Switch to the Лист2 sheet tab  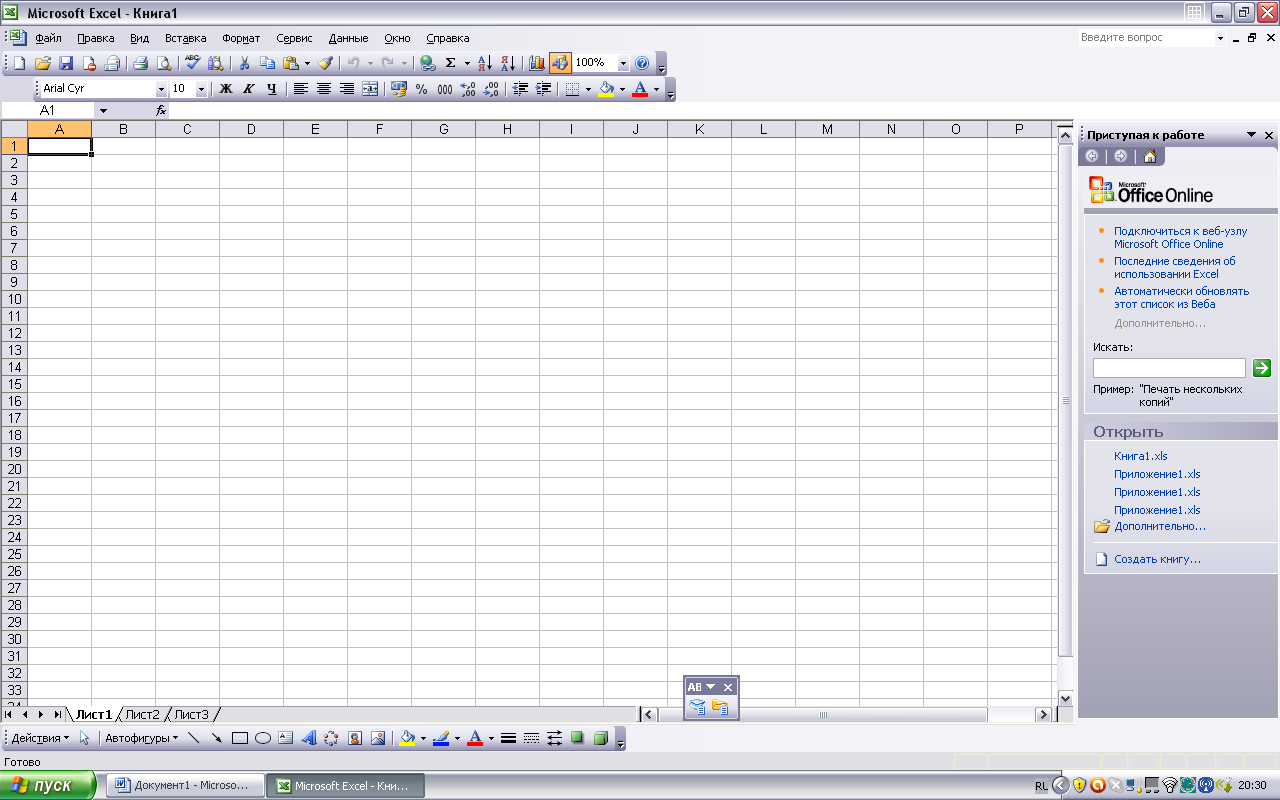143,714
